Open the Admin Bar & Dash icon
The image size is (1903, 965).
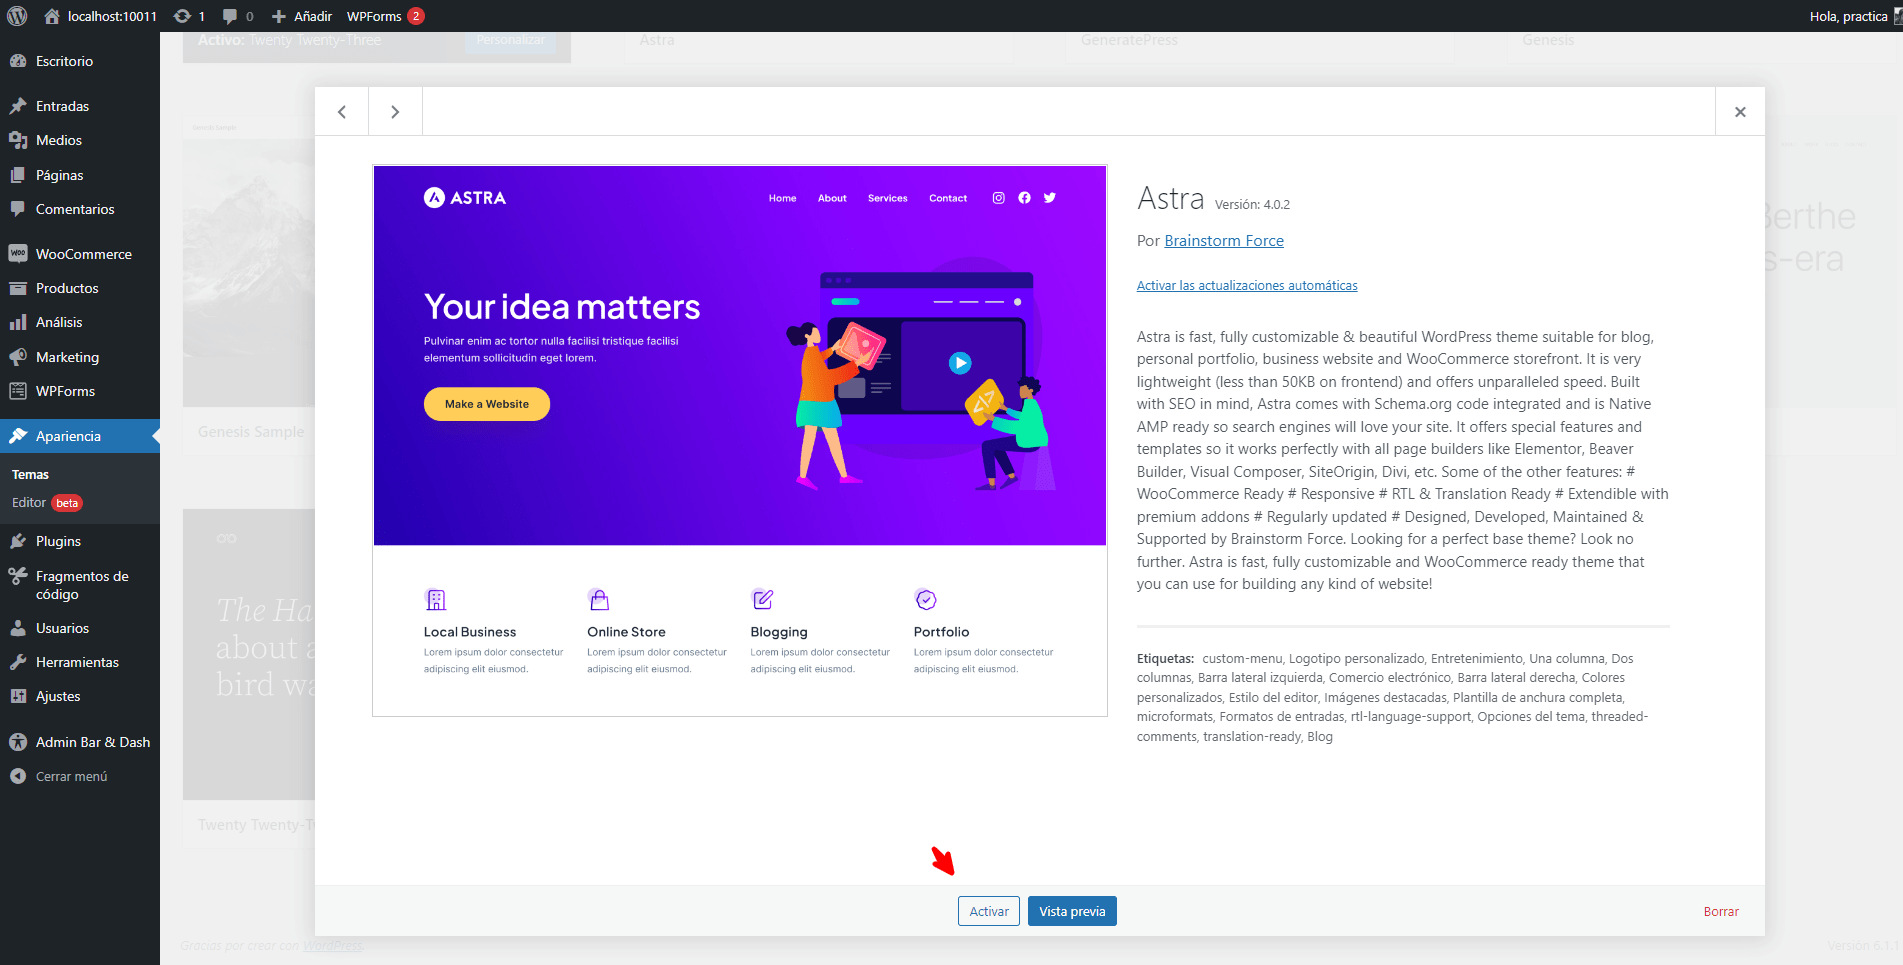(x=18, y=742)
